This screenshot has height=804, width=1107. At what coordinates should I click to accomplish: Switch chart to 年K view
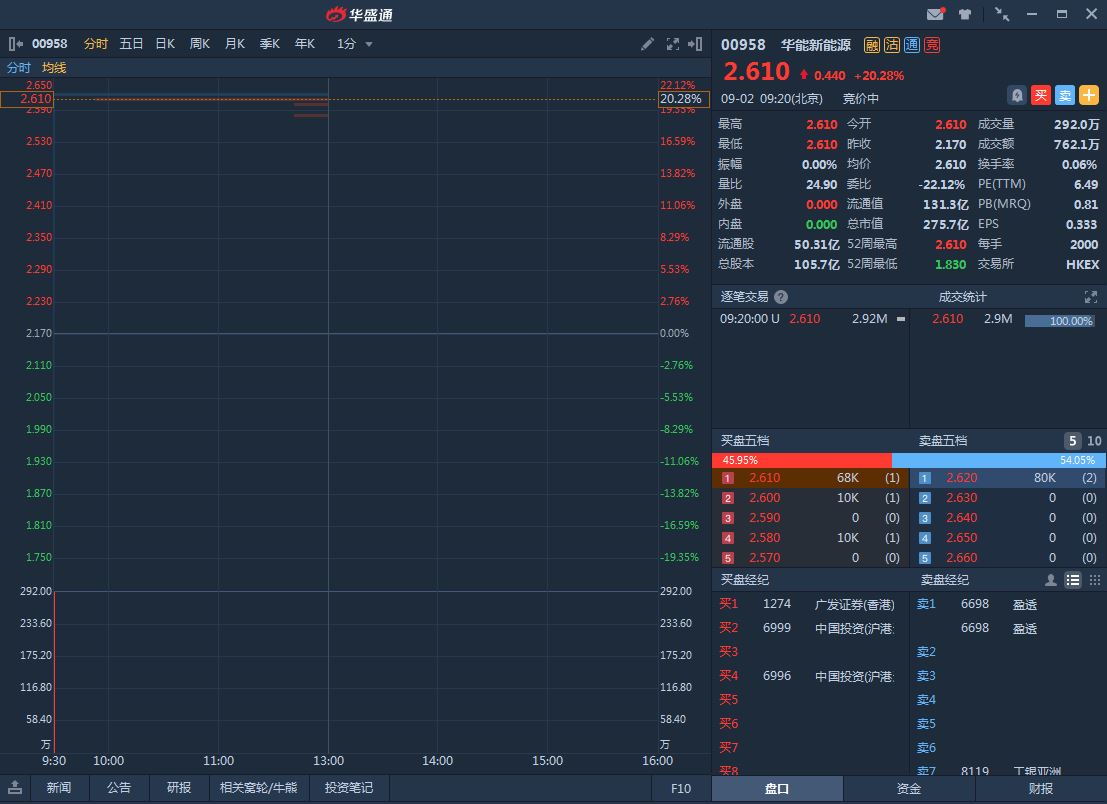coord(304,44)
